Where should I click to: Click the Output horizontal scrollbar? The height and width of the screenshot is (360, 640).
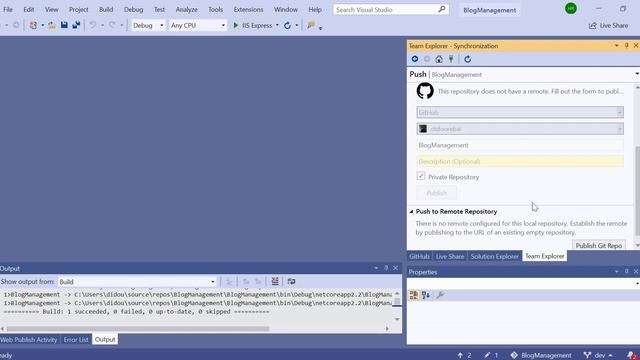(138, 329)
